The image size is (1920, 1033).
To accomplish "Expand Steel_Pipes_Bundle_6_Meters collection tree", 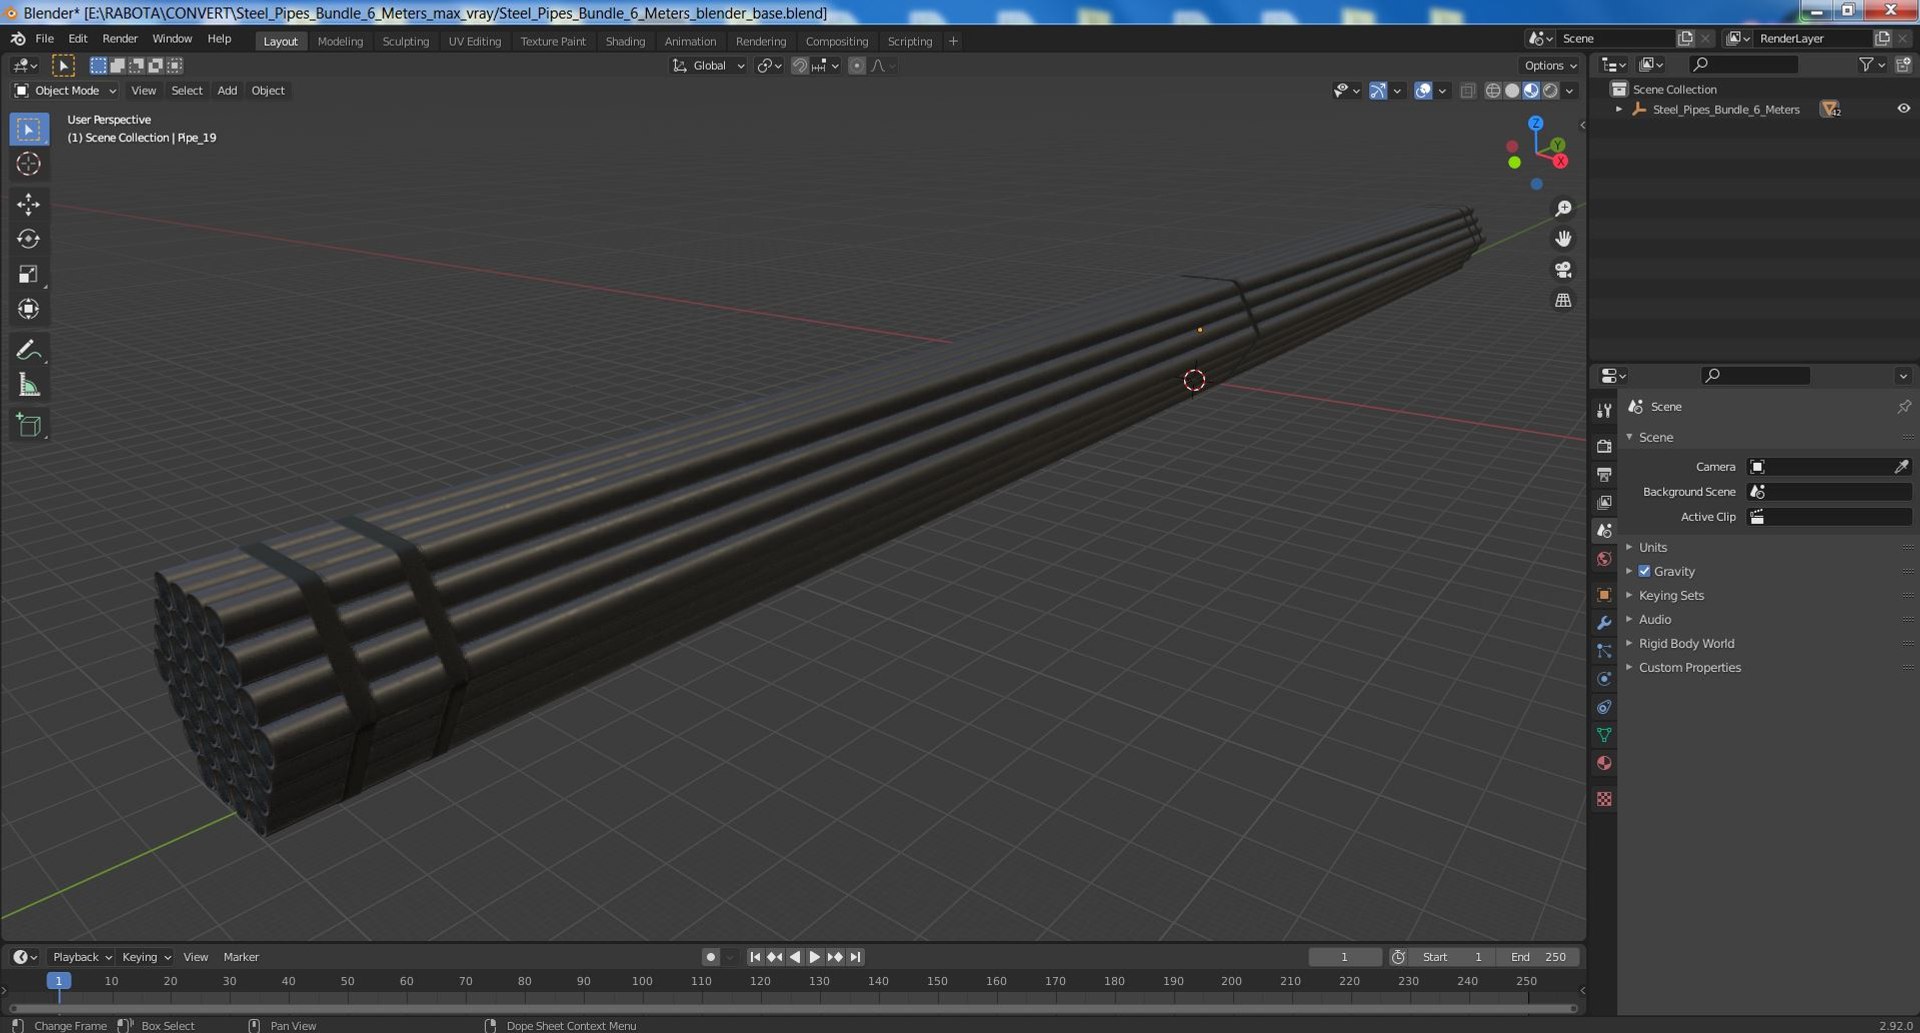I will pos(1619,109).
